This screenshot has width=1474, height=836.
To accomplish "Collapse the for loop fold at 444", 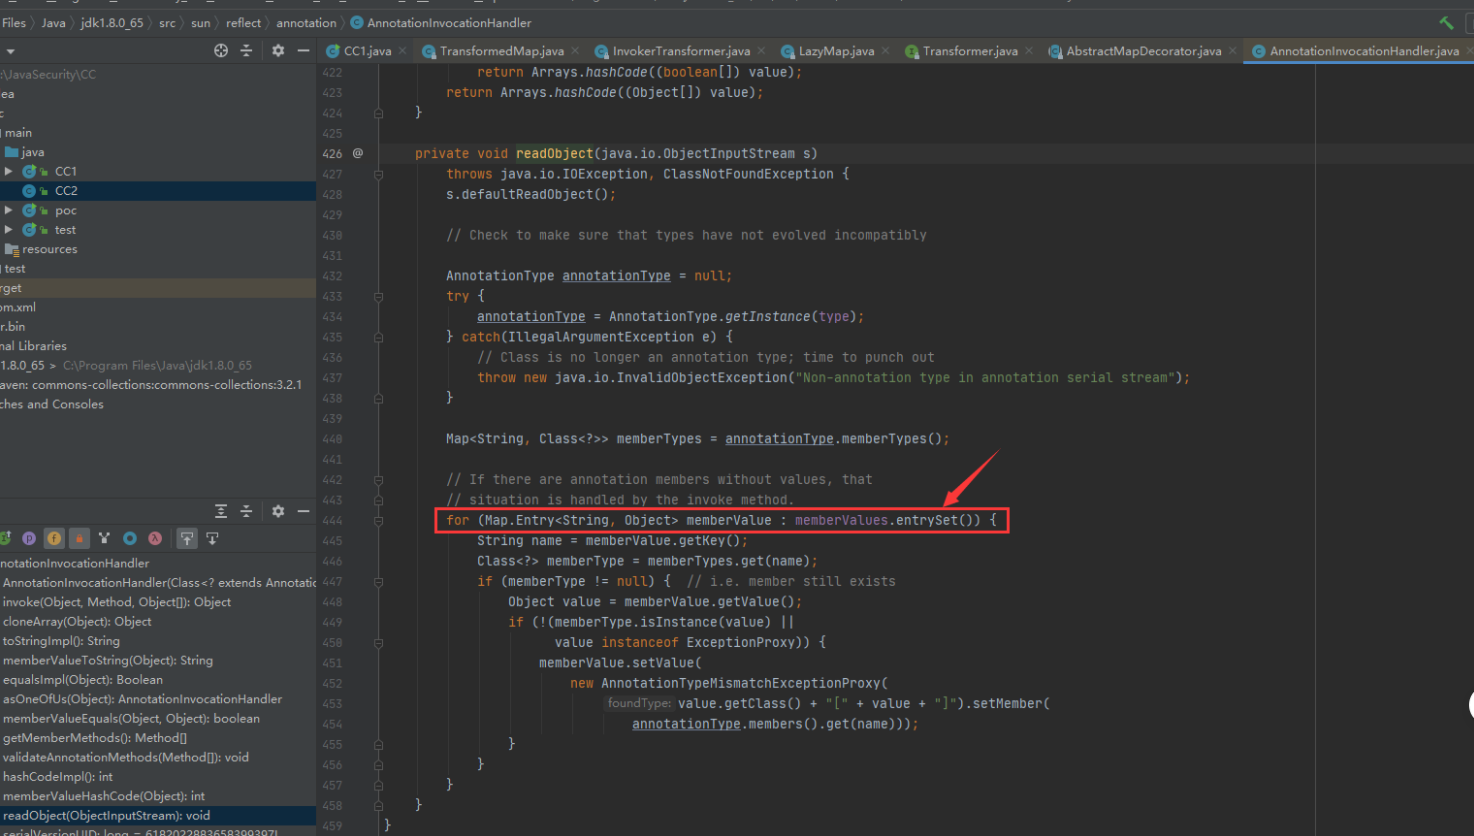I will click(x=378, y=520).
